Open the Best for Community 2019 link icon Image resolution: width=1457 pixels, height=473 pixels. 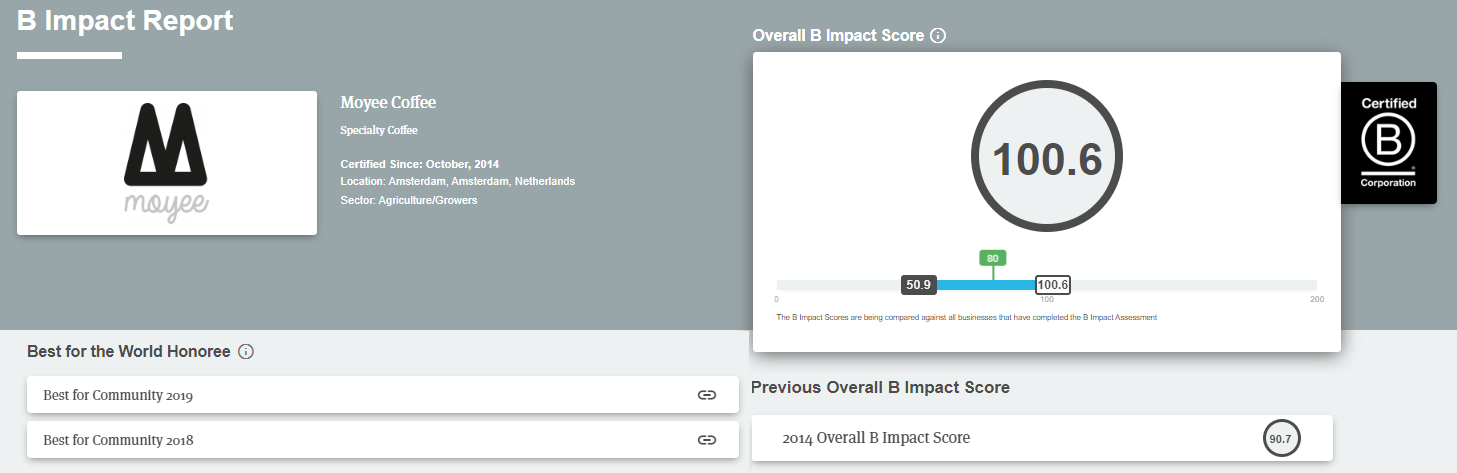click(x=707, y=395)
